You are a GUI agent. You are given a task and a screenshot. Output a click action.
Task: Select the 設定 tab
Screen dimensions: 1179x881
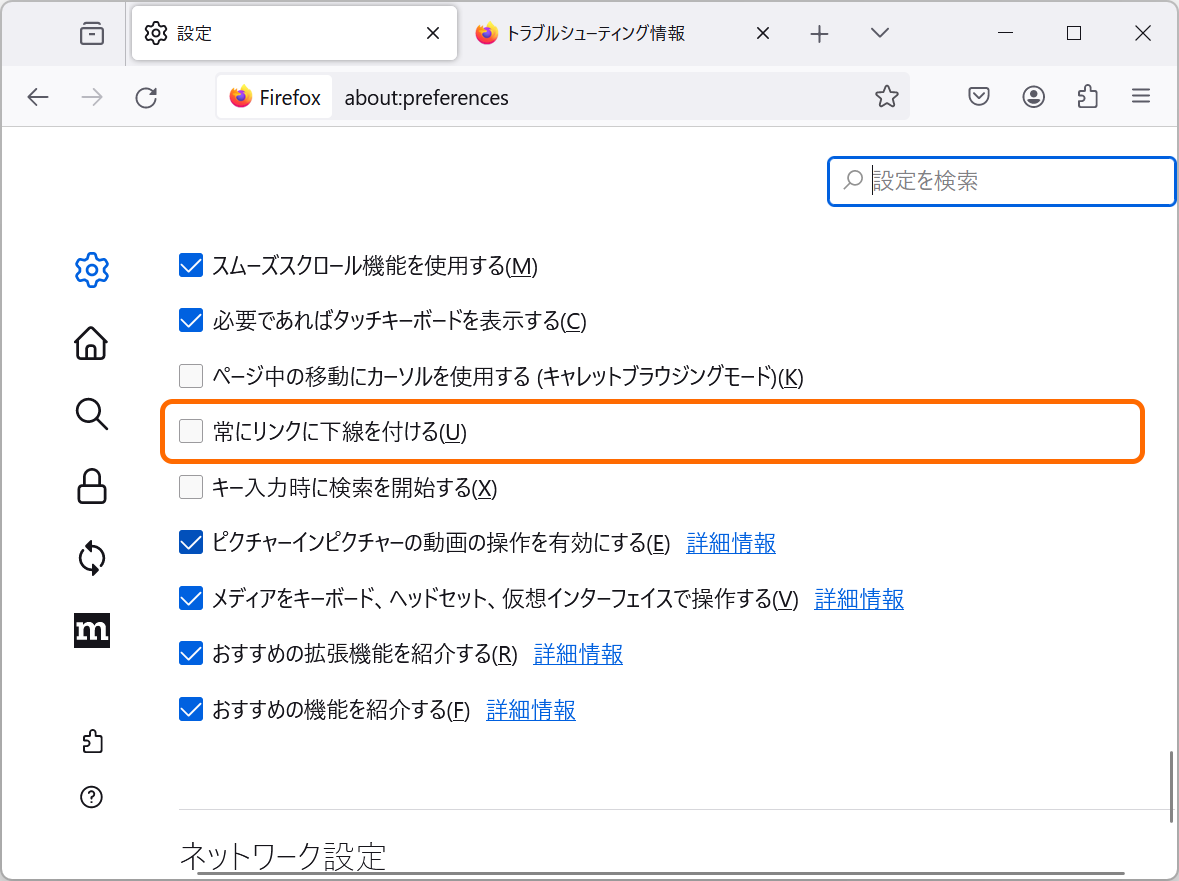coord(290,33)
